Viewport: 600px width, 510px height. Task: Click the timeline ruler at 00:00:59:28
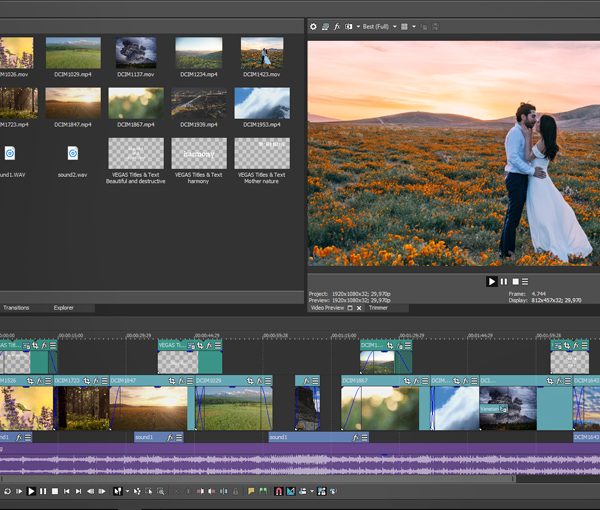coord(275,336)
